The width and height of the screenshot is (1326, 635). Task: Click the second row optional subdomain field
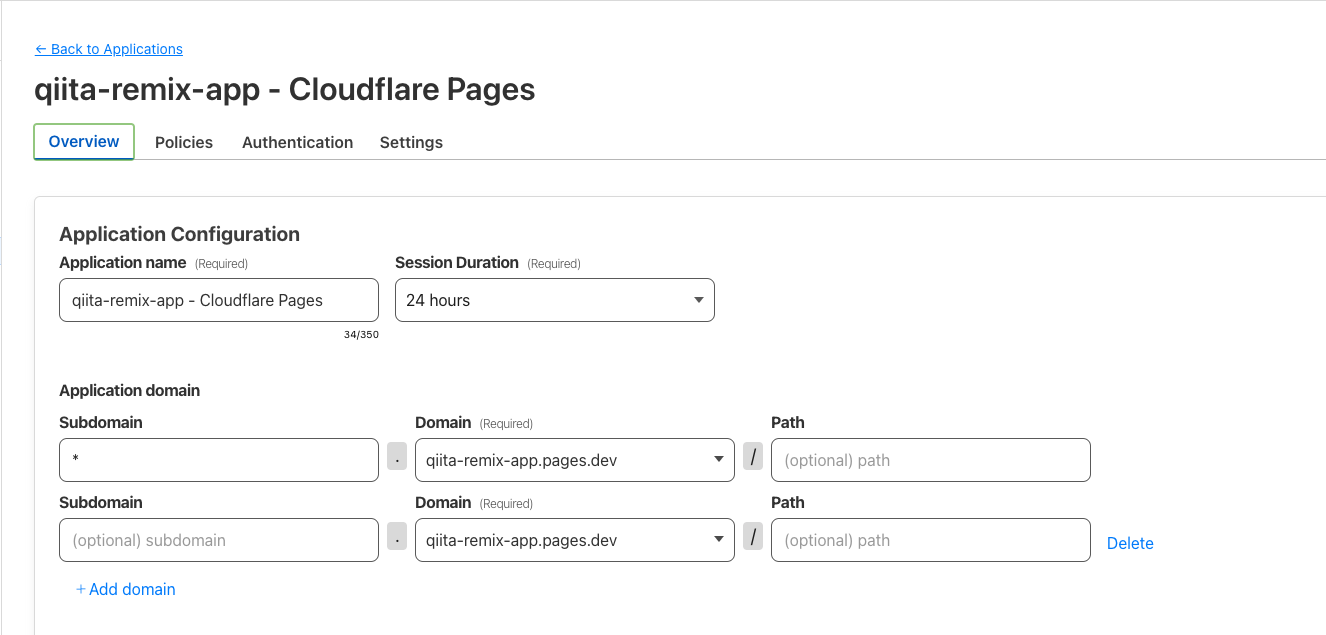tap(219, 540)
